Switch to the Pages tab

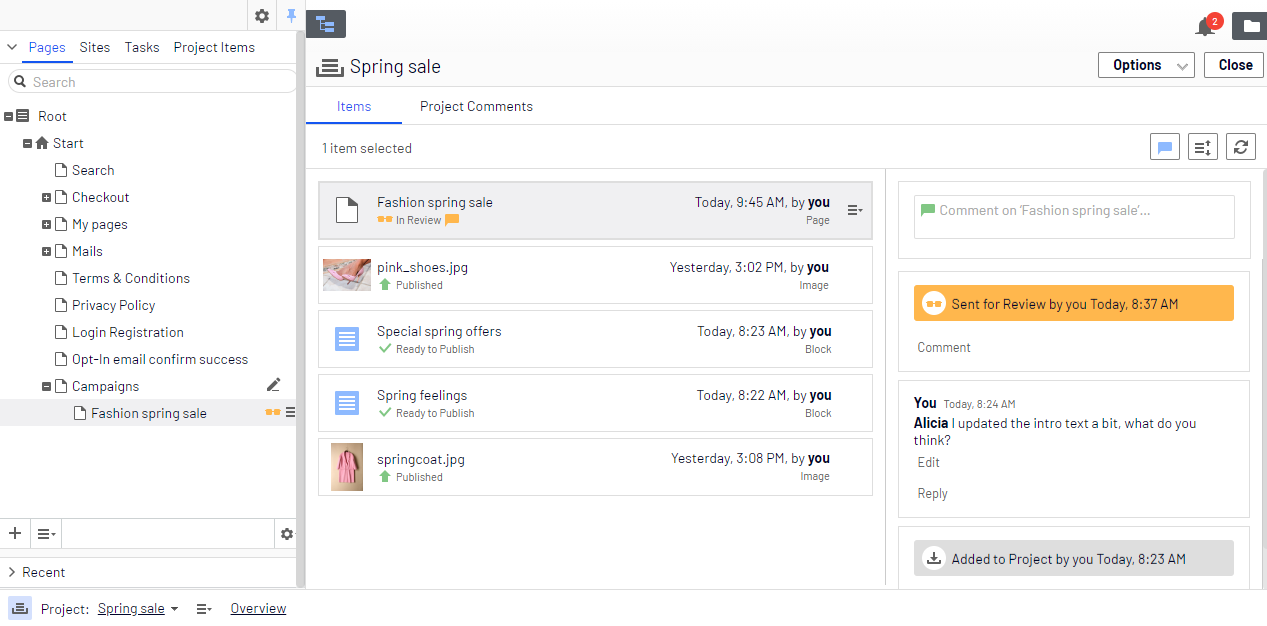pos(47,47)
